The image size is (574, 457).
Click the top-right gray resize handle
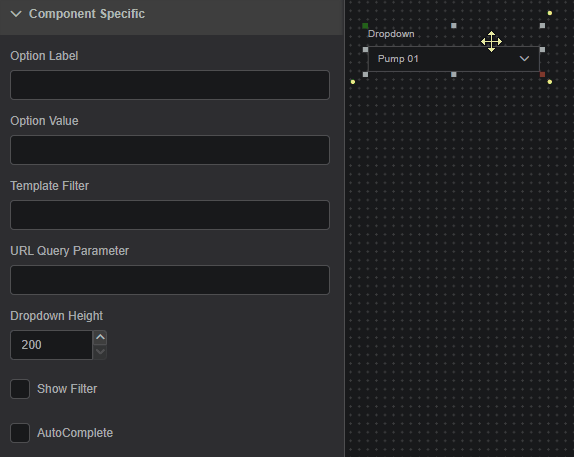[x=543, y=26]
